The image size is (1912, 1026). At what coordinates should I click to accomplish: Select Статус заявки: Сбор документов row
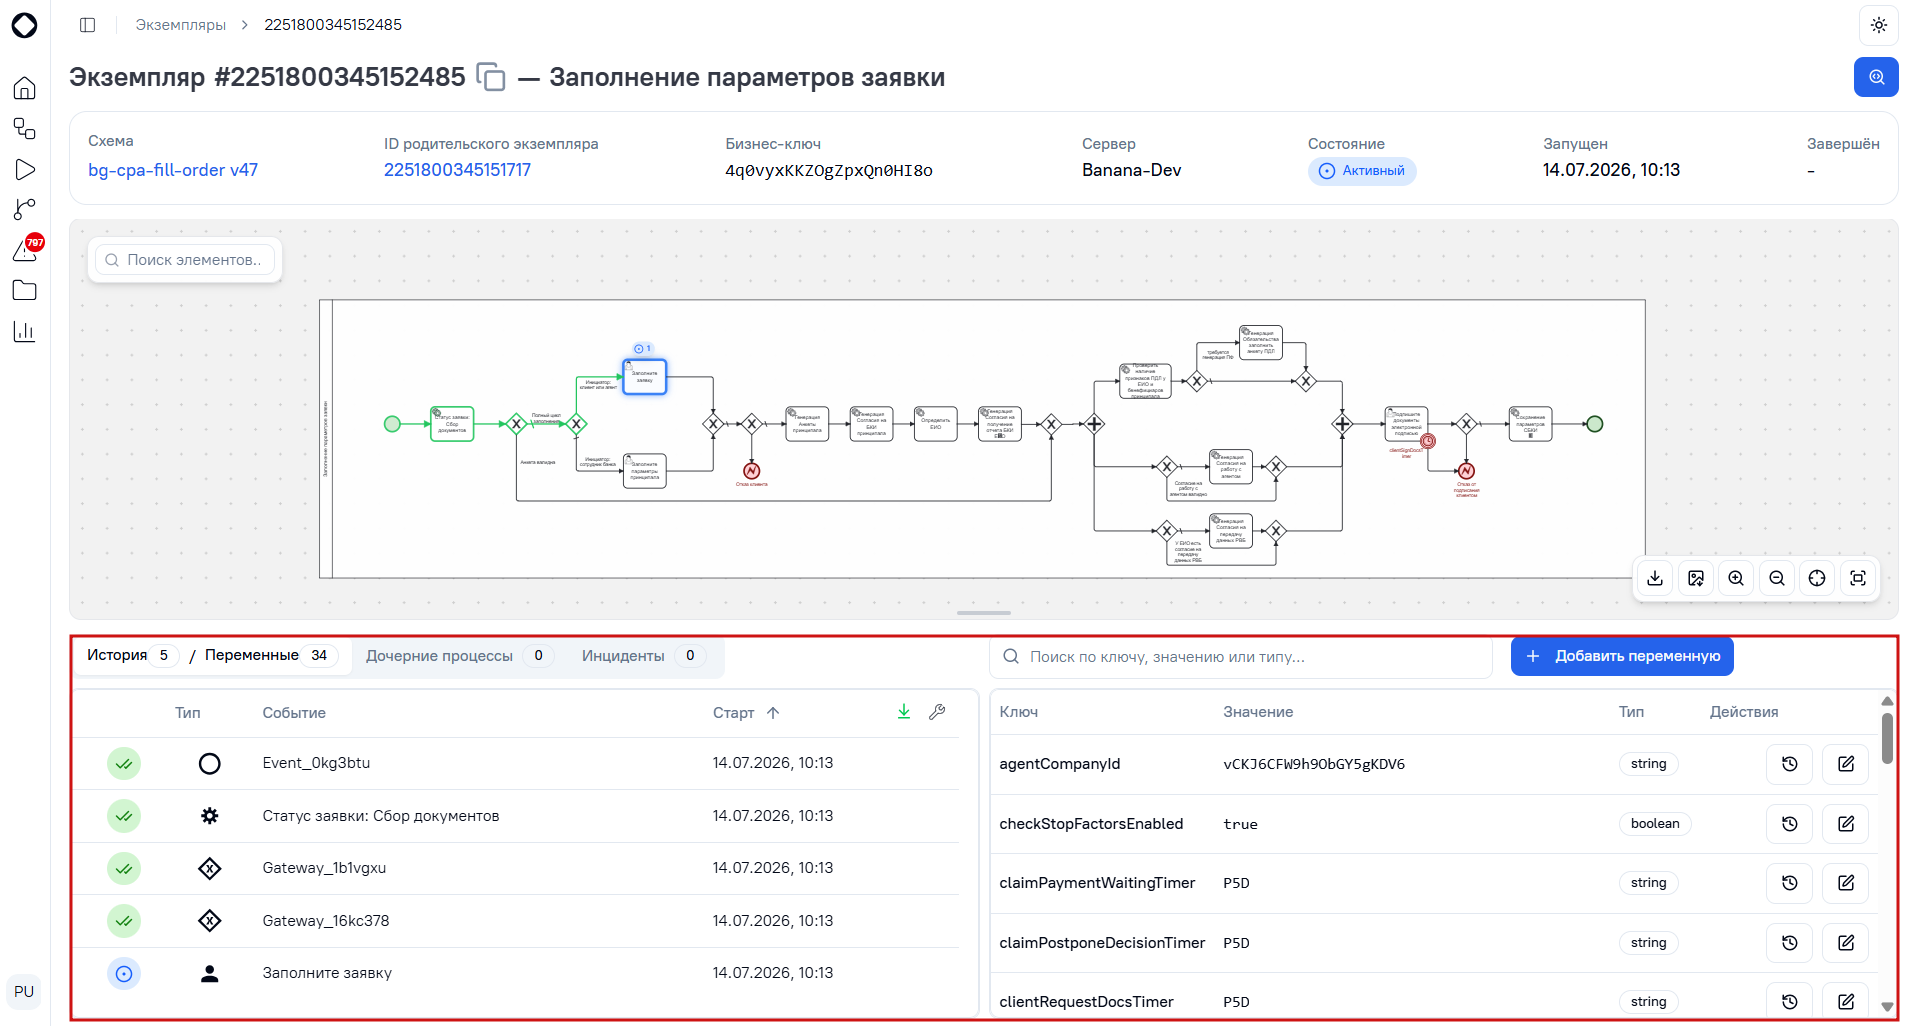click(x=516, y=816)
